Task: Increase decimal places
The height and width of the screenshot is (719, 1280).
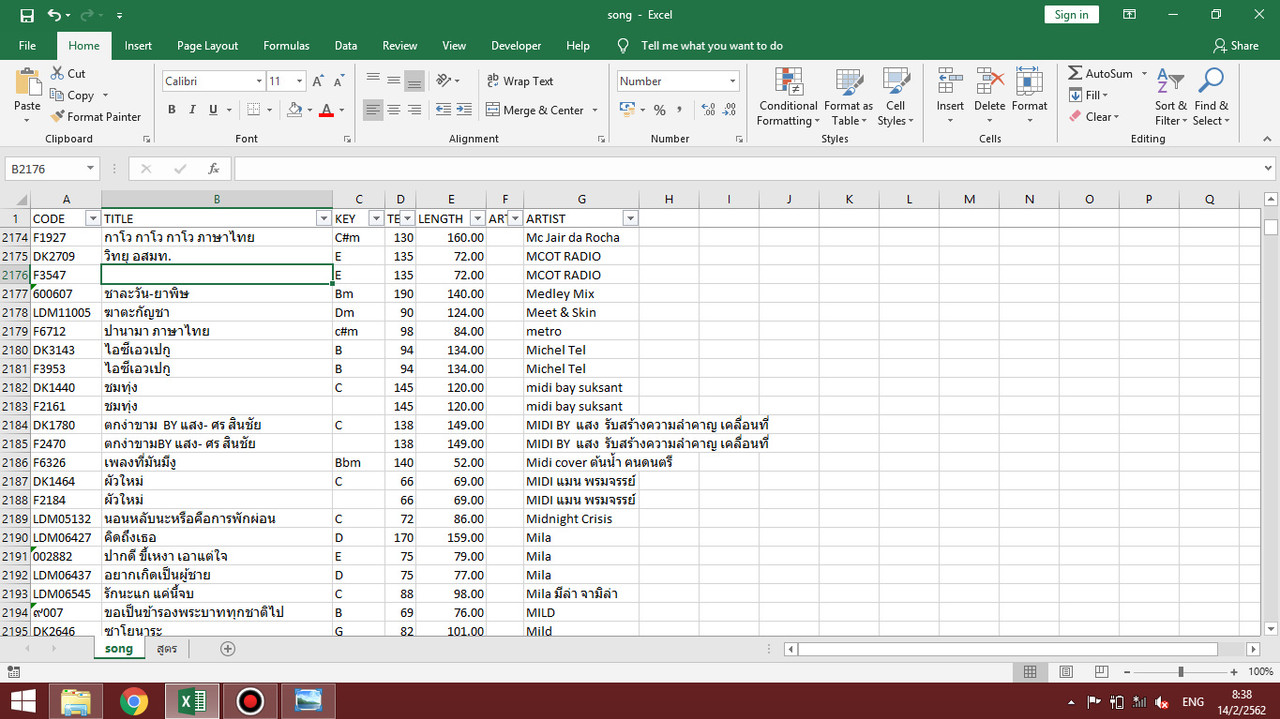Action: (709, 110)
